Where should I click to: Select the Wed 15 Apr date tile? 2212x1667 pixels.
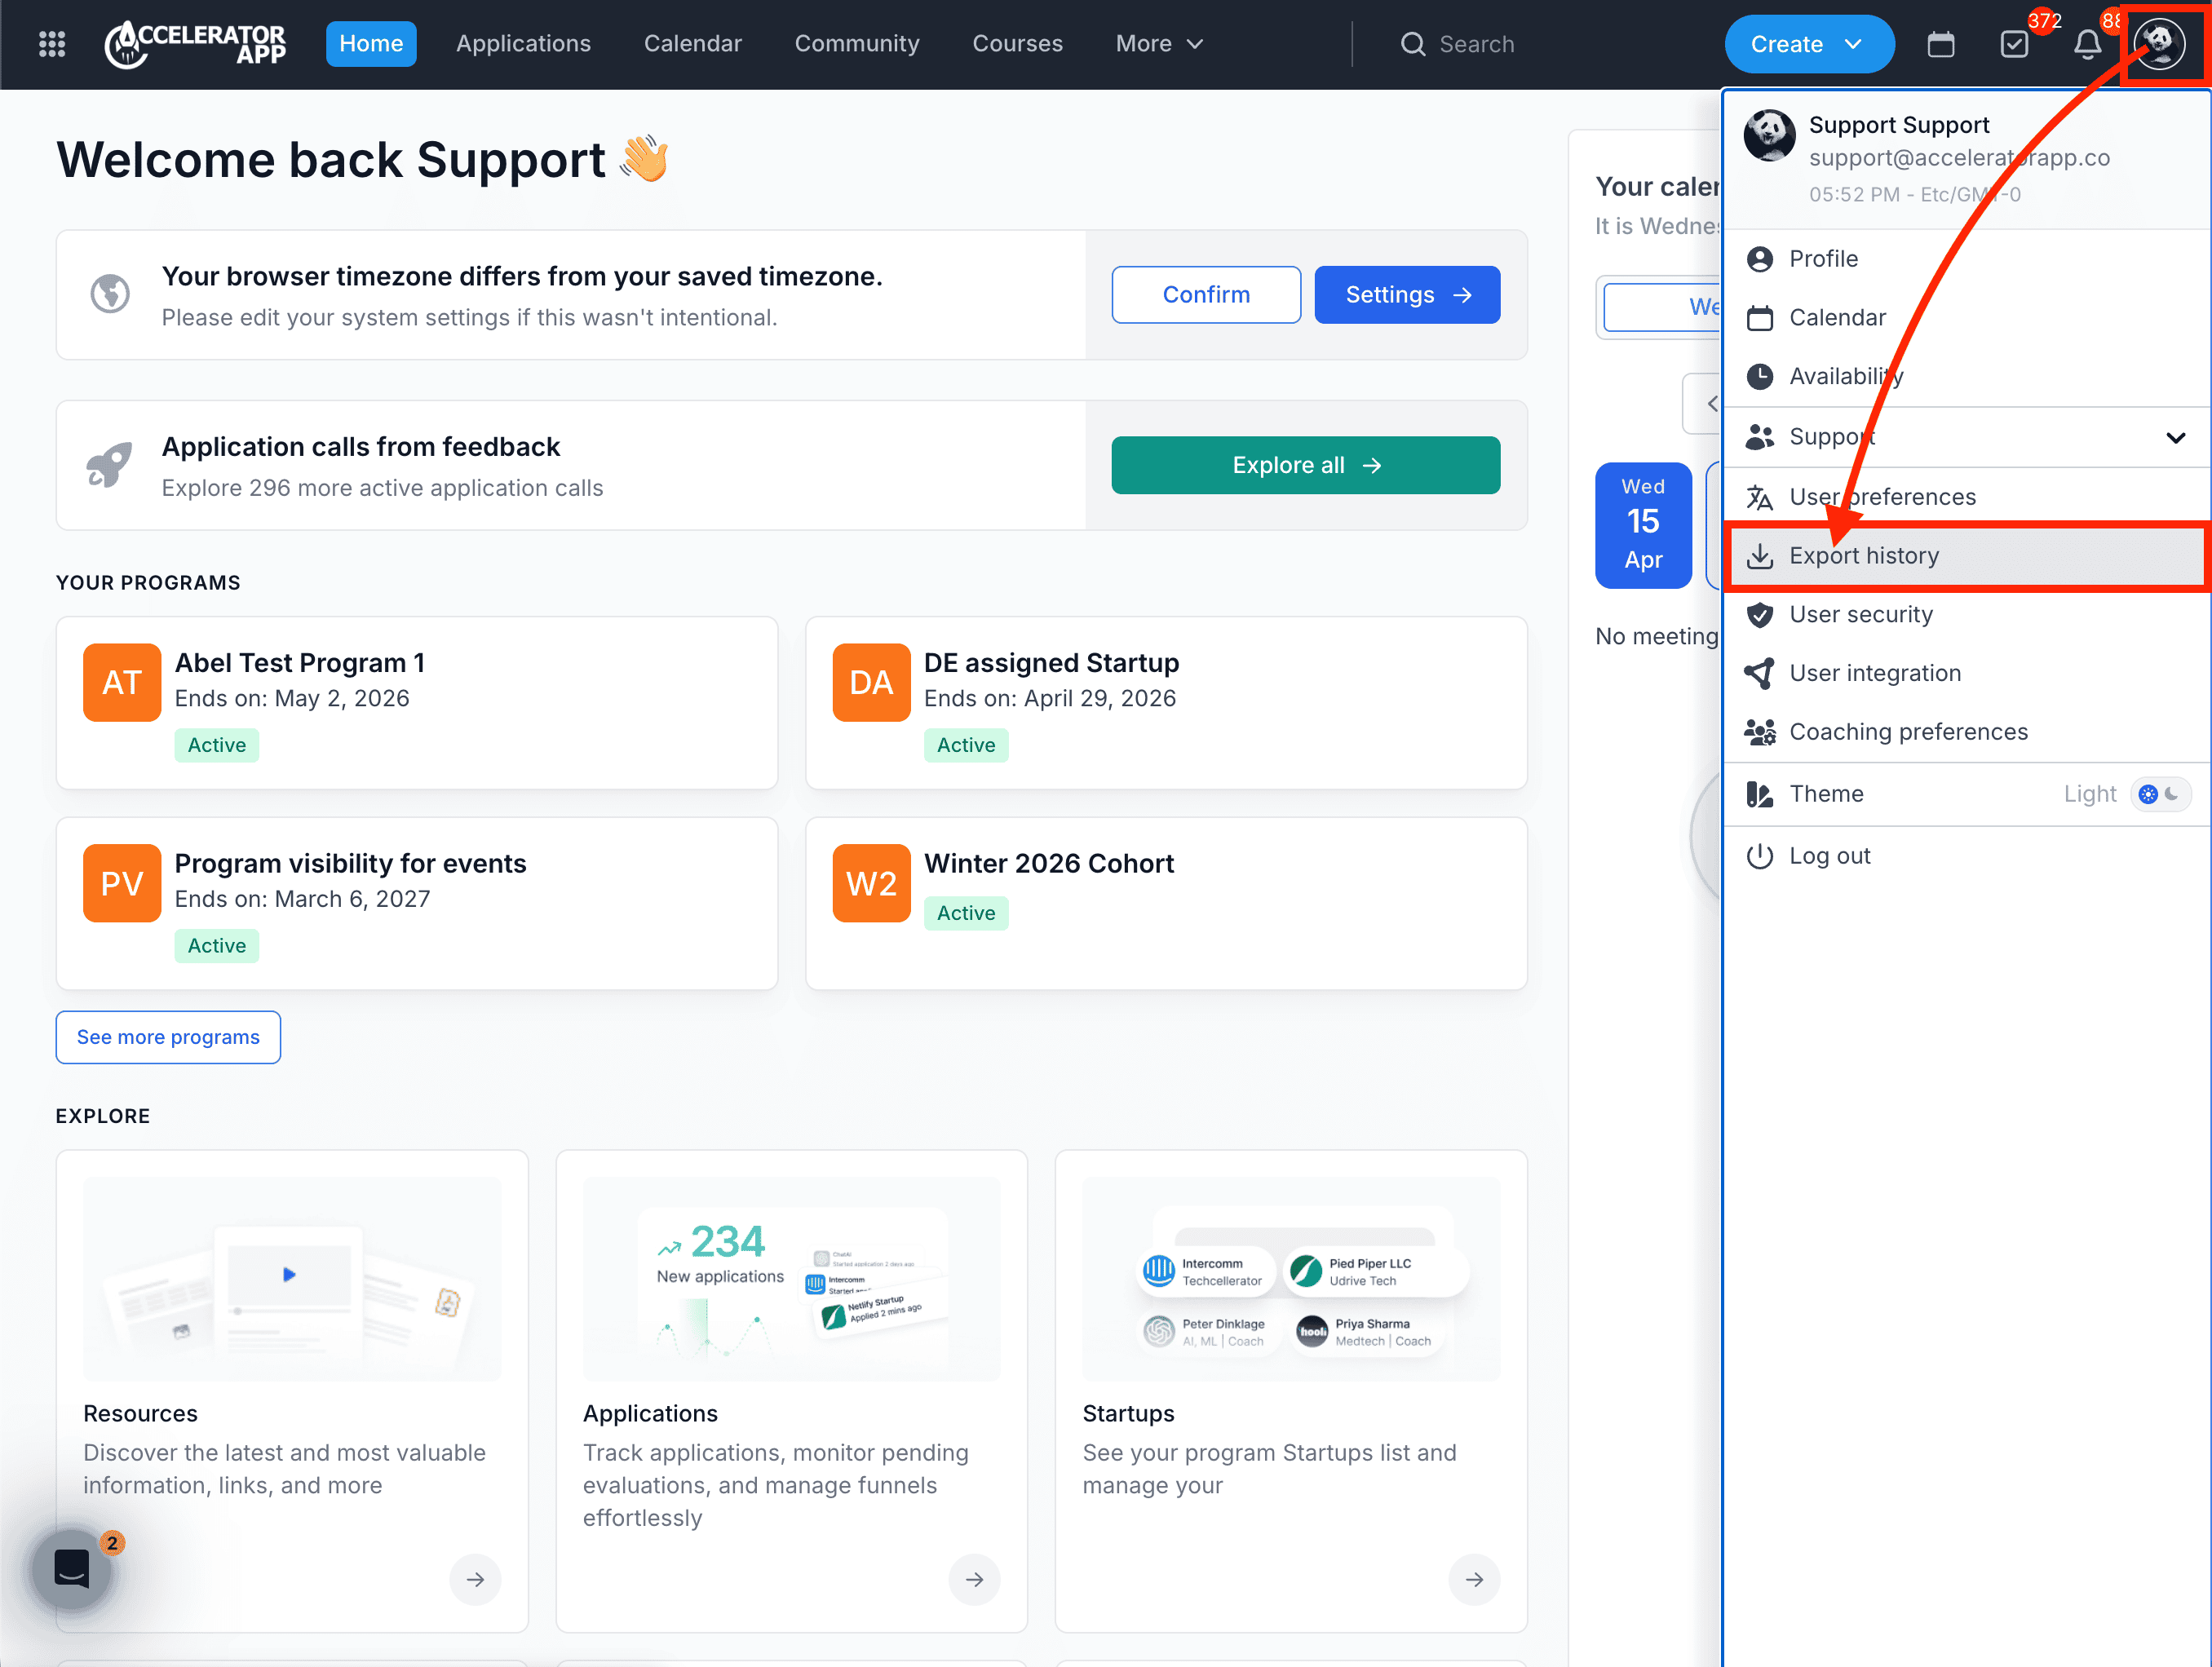pyautogui.click(x=1642, y=524)
